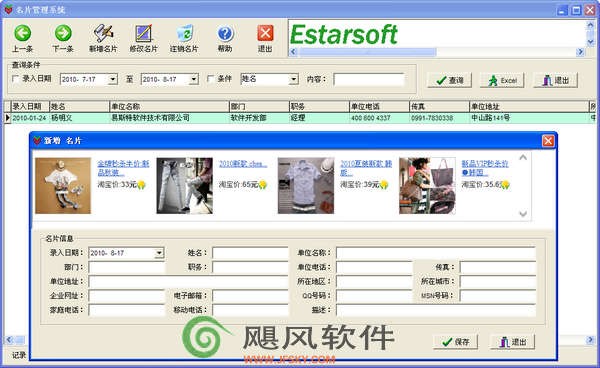
Task: Click ad panel scroll up arrow
Action: click(523, 157)
